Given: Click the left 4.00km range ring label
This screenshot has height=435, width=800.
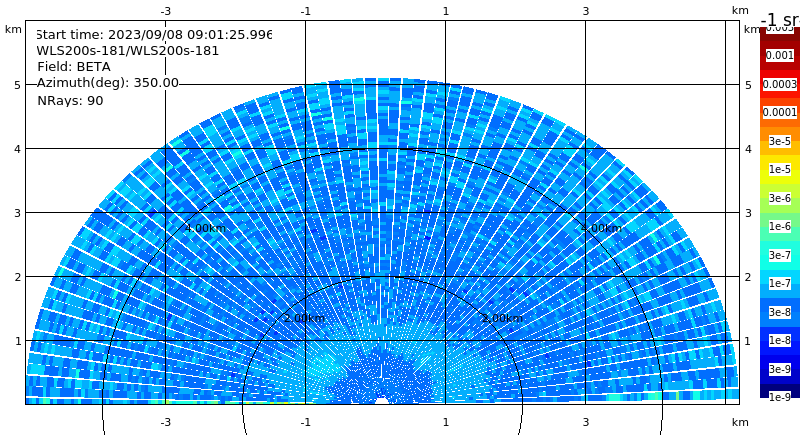Looking at the screenshot, I should [205, 228].
